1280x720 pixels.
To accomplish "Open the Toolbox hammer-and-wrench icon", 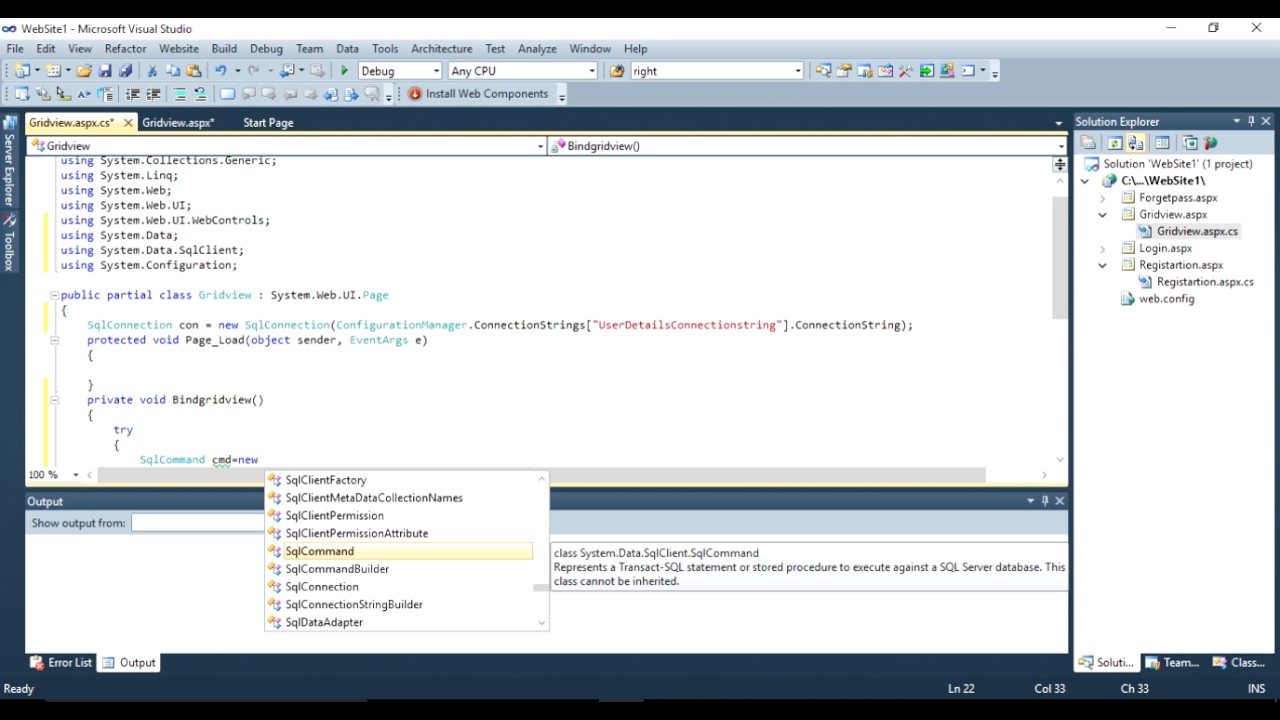I will tap(906, 71).
